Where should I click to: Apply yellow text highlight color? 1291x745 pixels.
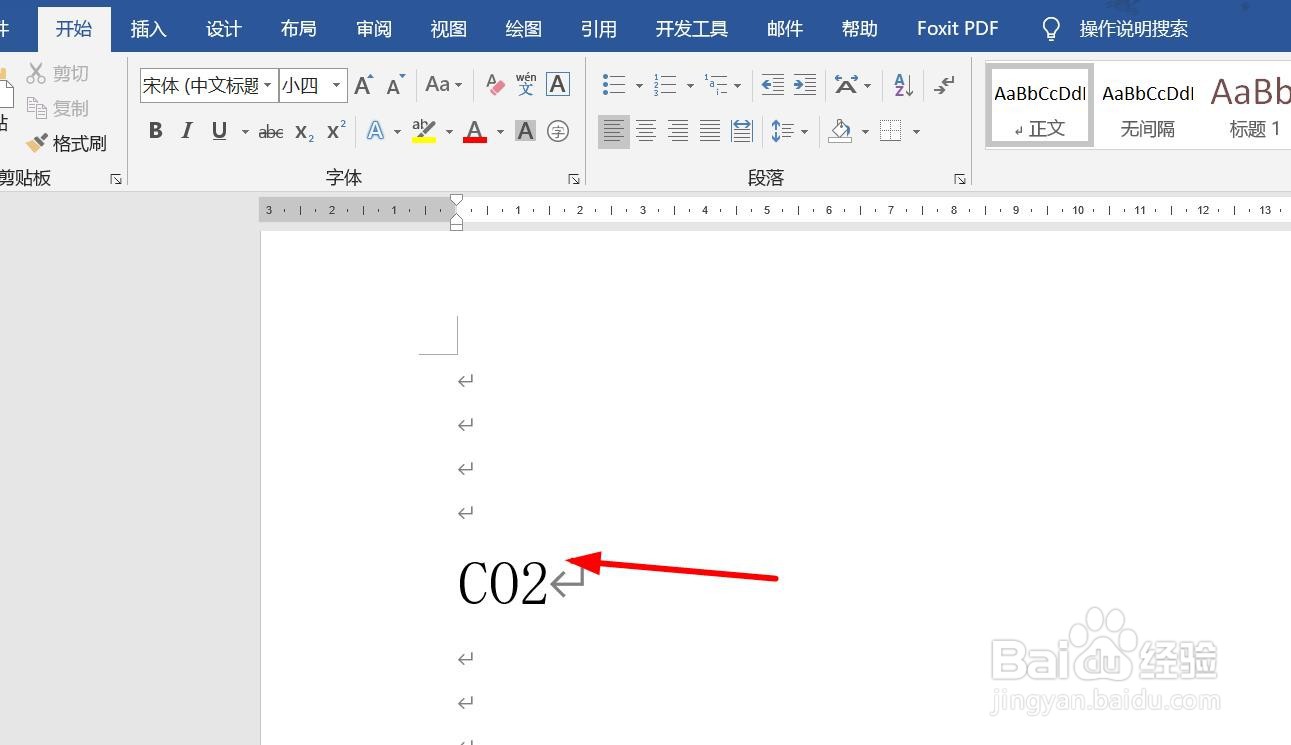tap(424, 131)
